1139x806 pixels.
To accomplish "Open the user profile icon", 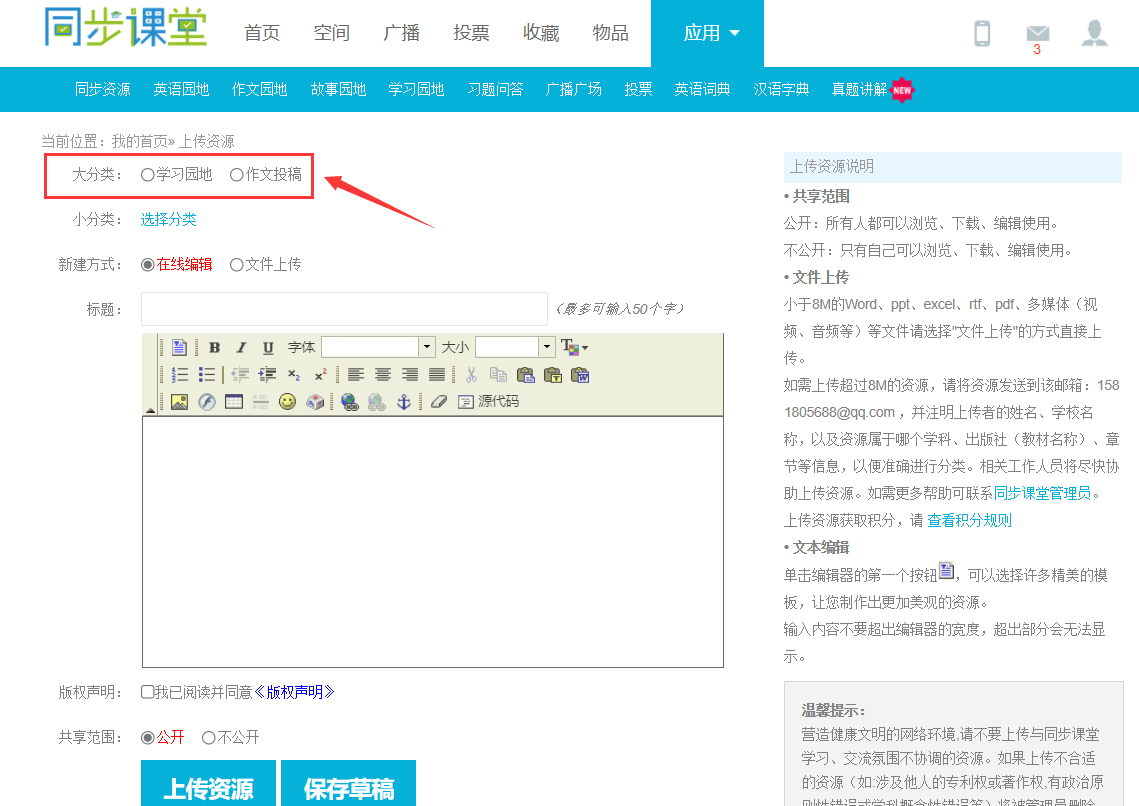I will pos(1094,33).
